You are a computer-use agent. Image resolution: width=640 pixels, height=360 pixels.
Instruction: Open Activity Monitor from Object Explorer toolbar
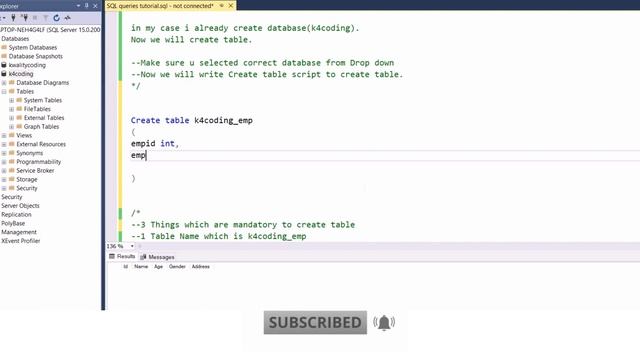pos(67,18)
